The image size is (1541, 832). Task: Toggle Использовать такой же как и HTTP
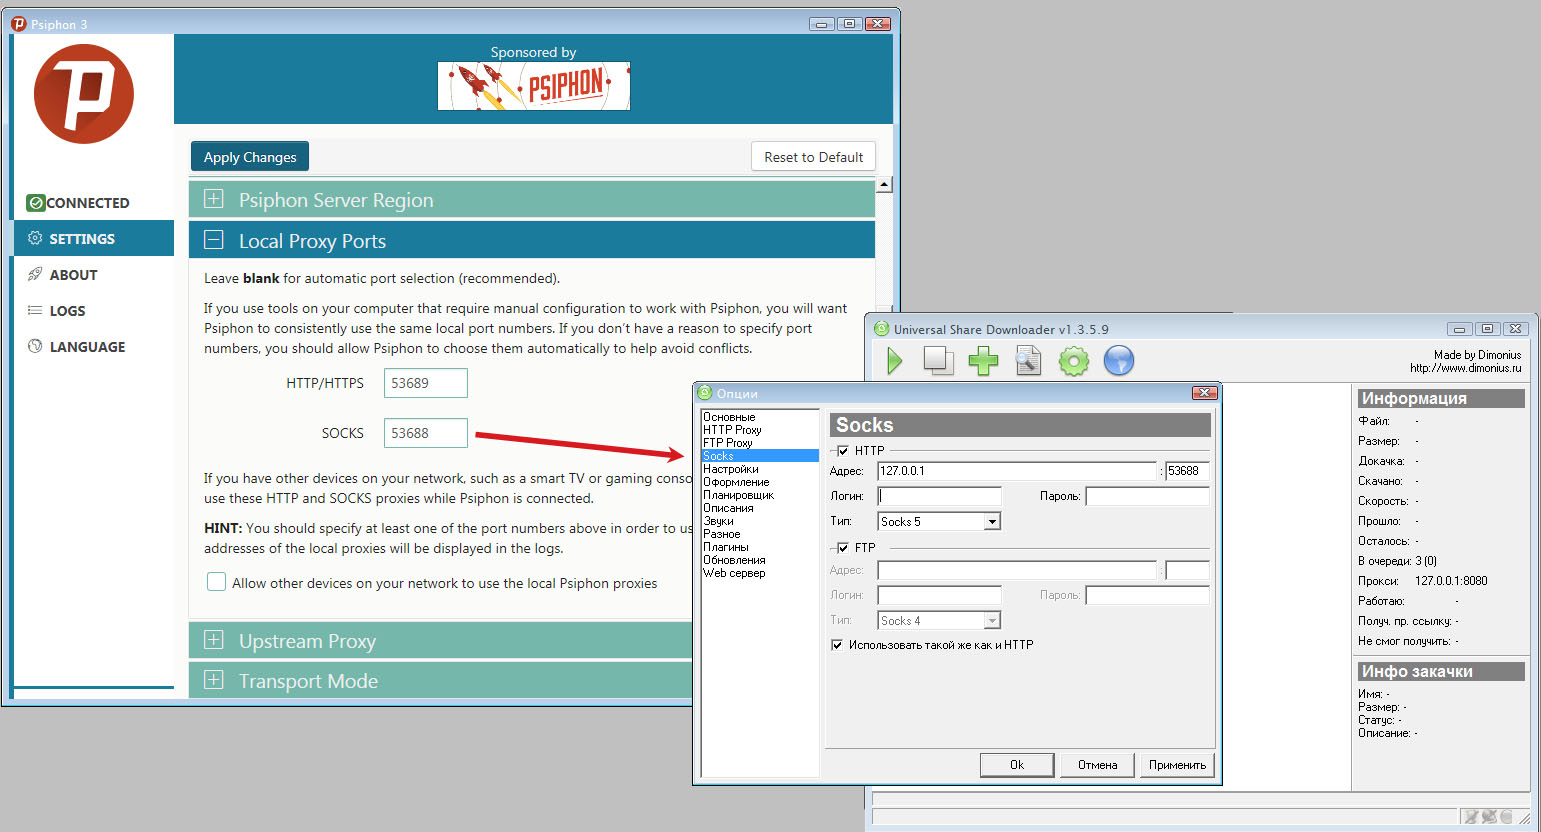[x=837, y=645]
